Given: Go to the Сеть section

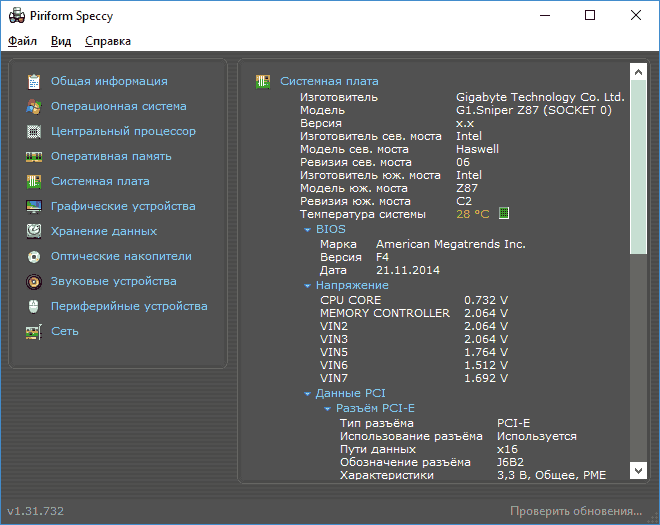Looking at the screenshot, I should click(65, 331).
